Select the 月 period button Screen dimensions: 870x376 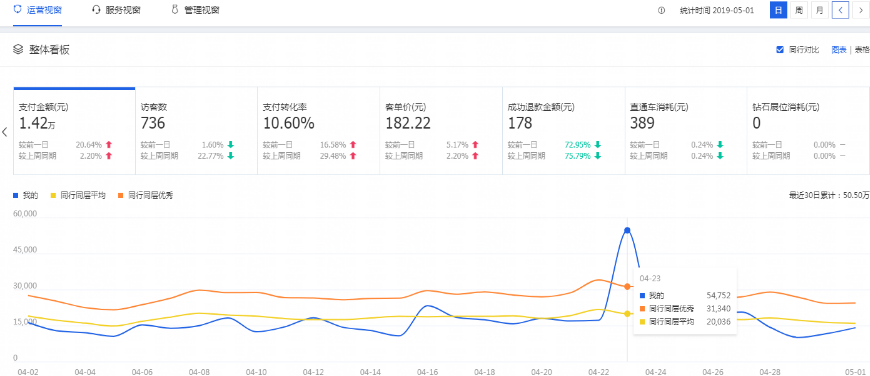point(820,11)
